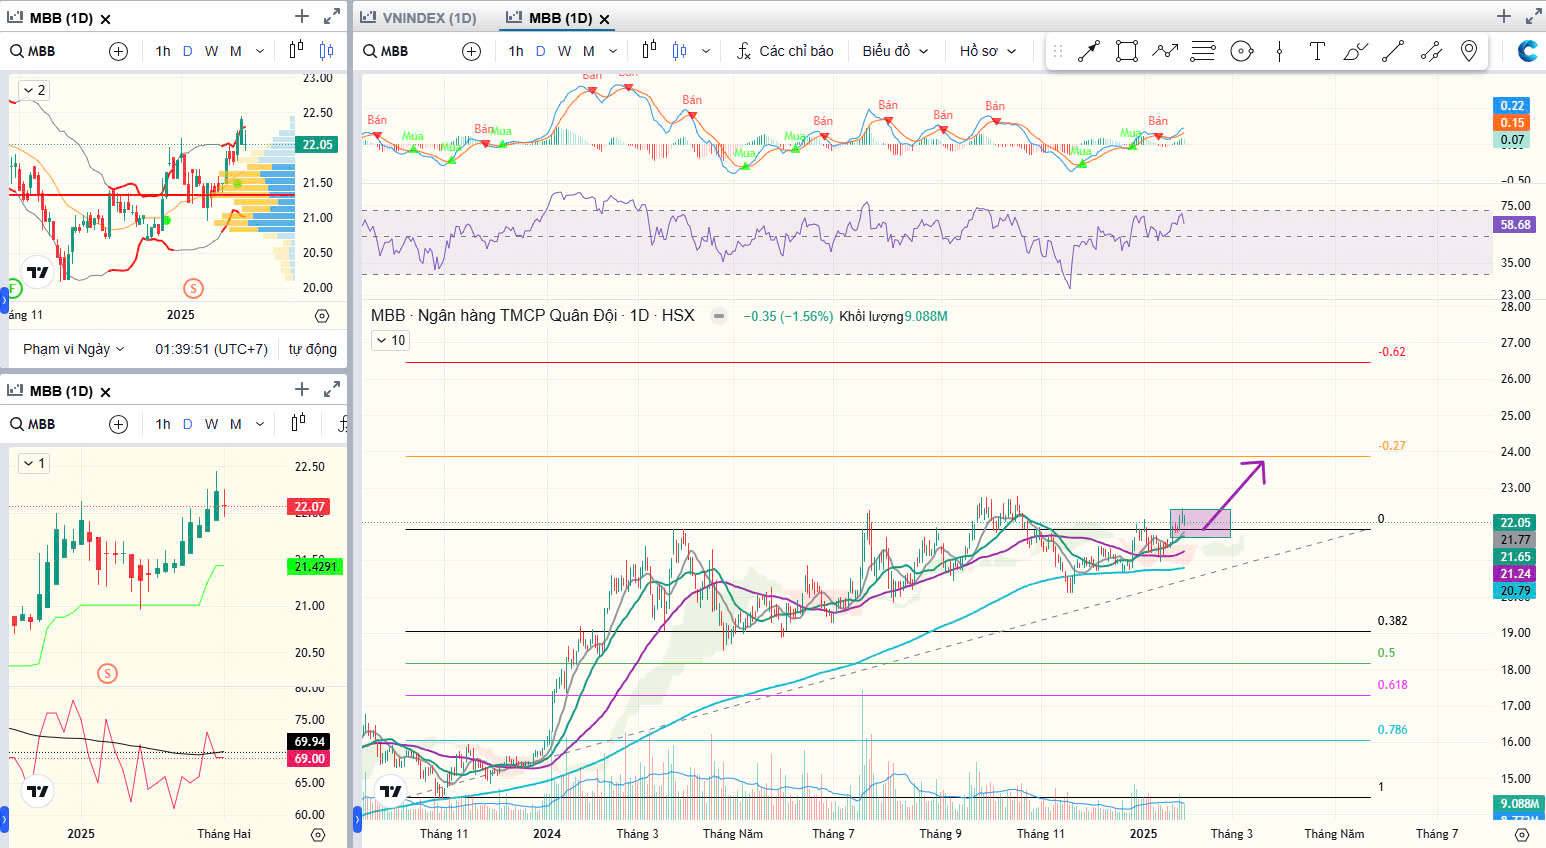Image resolution: width=1546 pixels, height=848 pixels.
Task: Maximize the bottom-left MBB panel
Action: tap(332, 389)
